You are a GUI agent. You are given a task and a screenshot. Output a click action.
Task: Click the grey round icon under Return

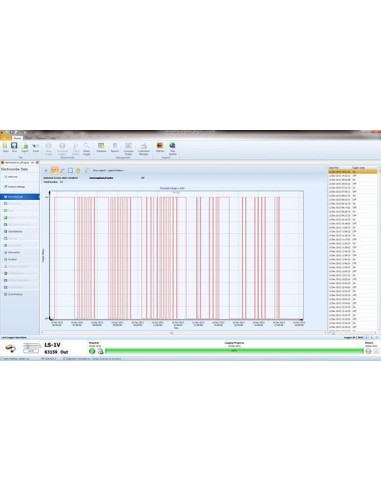(368, 351)
